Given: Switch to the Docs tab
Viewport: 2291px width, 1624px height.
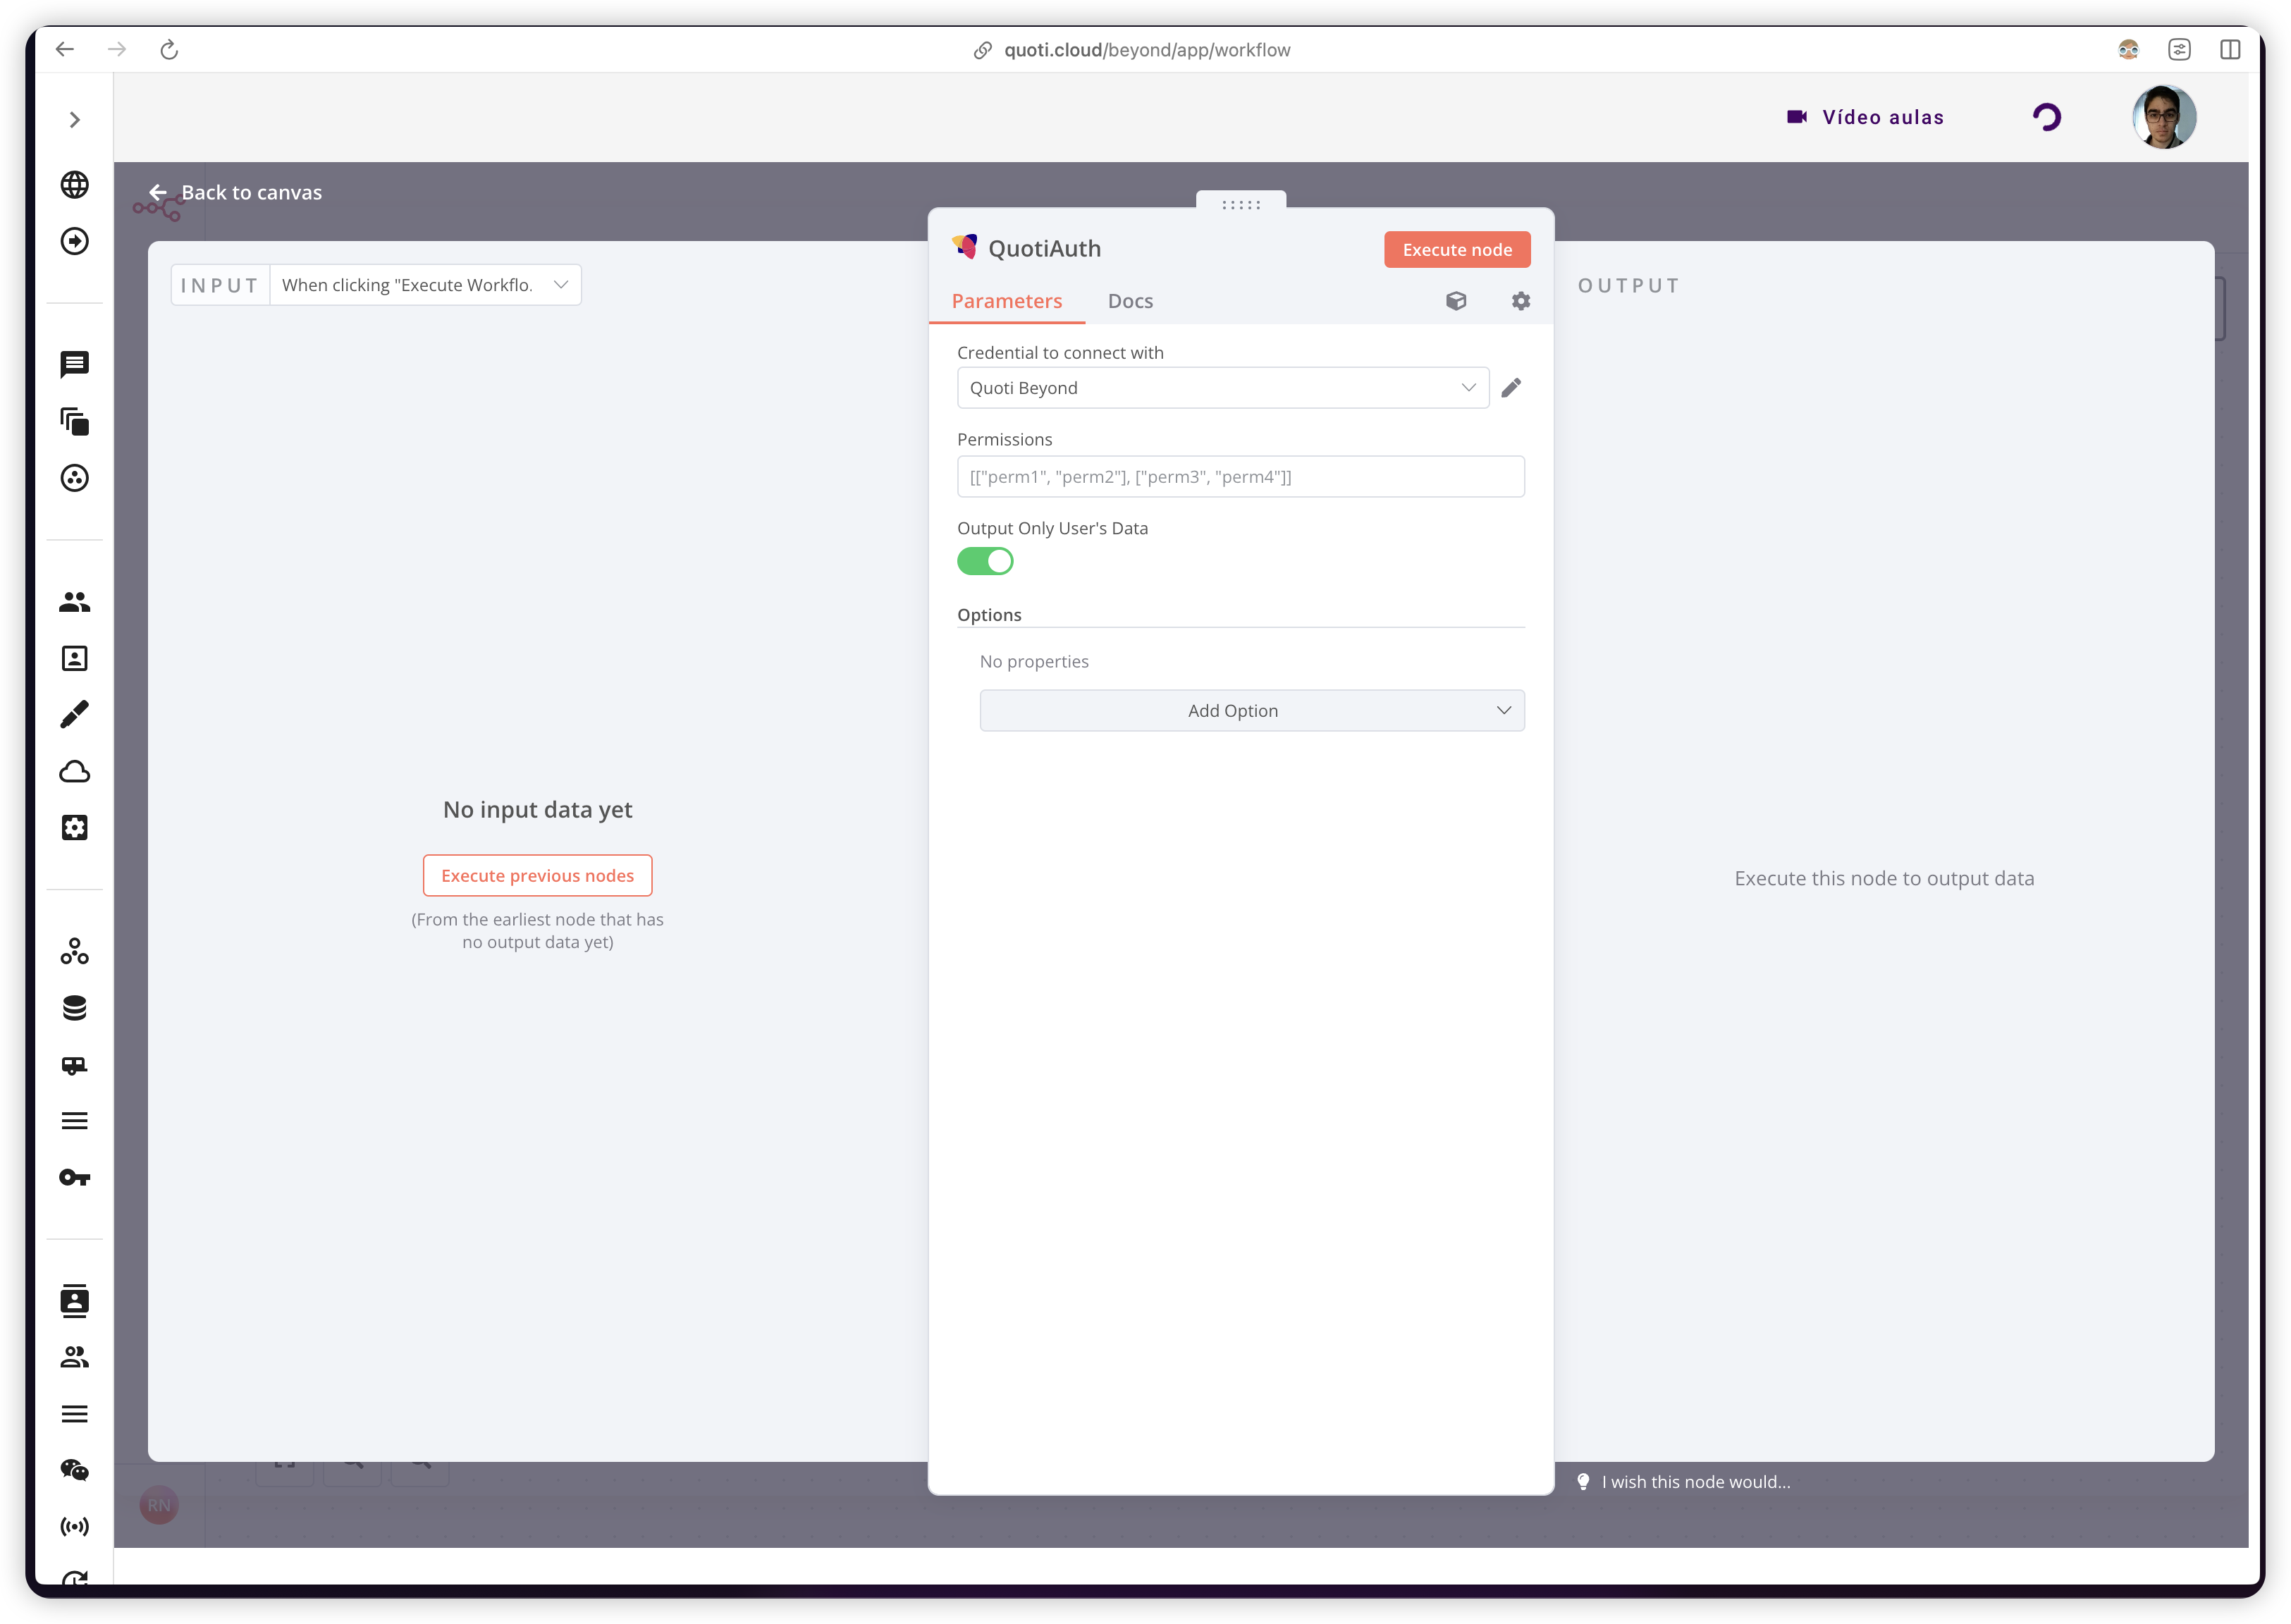Looking at the screenshot, I should (1130, 301).
